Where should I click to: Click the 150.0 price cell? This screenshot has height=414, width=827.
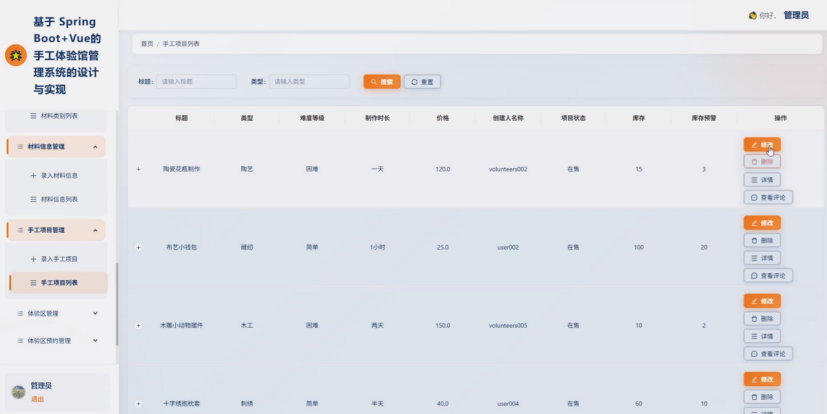click(443, 325)
